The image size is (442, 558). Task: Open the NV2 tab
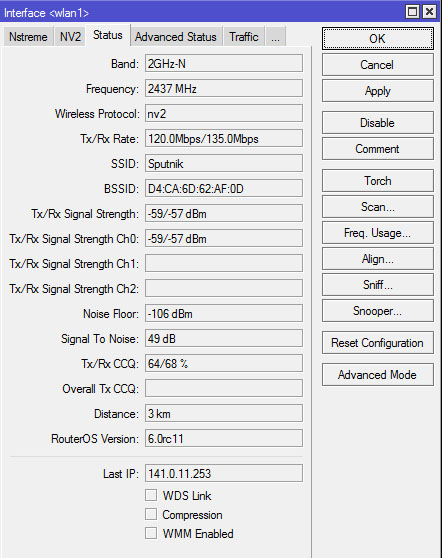tap(70, 37)
